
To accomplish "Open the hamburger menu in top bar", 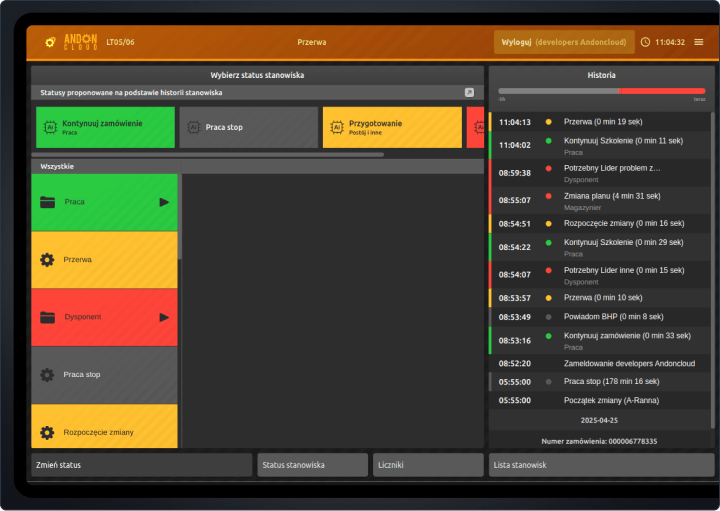I will [x=698, y=42].
